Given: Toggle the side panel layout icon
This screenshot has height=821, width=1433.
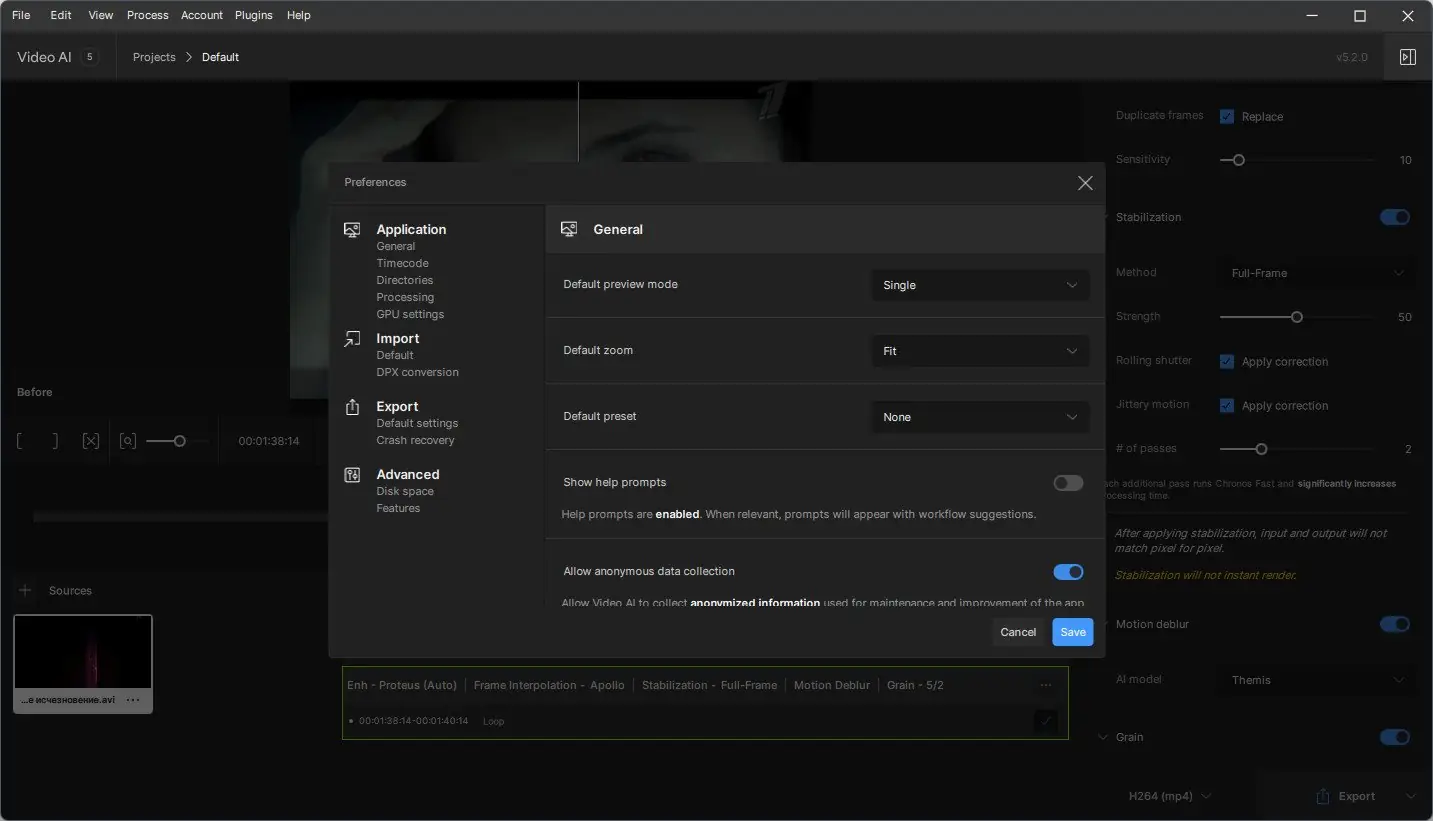Looking at the screenshot, I should [1407, 57].
